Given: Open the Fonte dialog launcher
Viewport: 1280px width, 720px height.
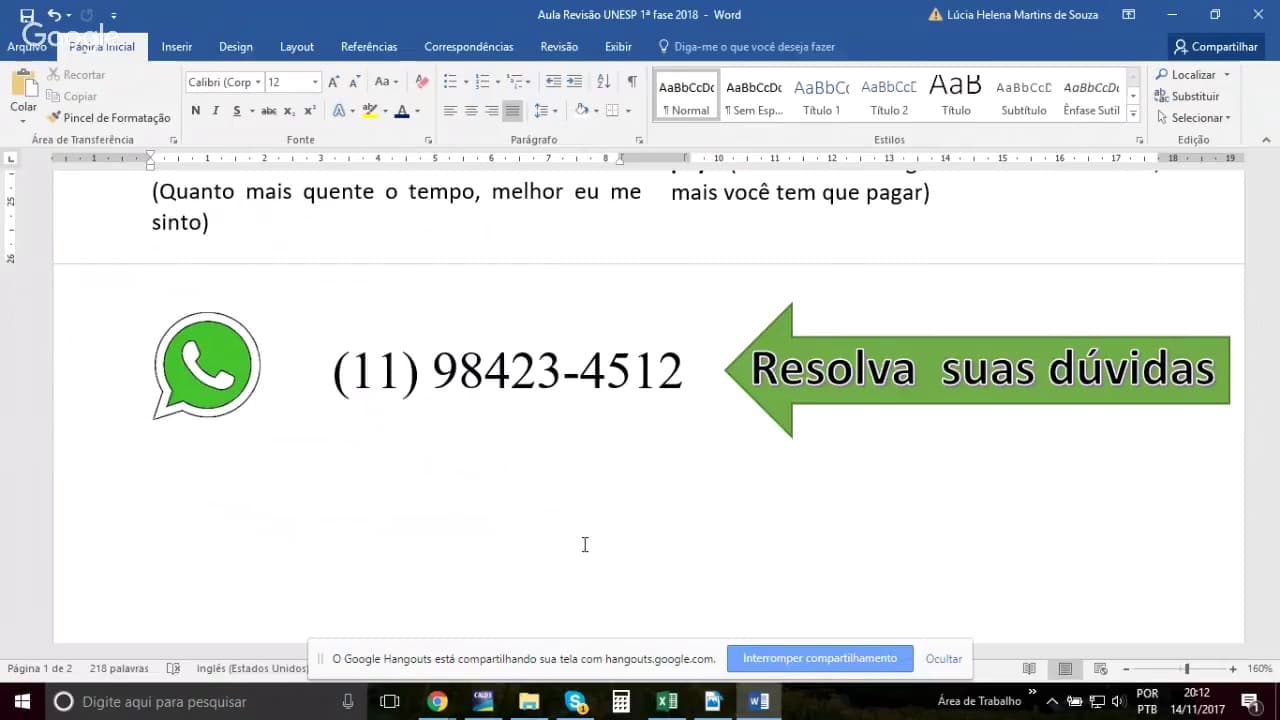Looking at the screenshot, I should click(x=429, y=140).
